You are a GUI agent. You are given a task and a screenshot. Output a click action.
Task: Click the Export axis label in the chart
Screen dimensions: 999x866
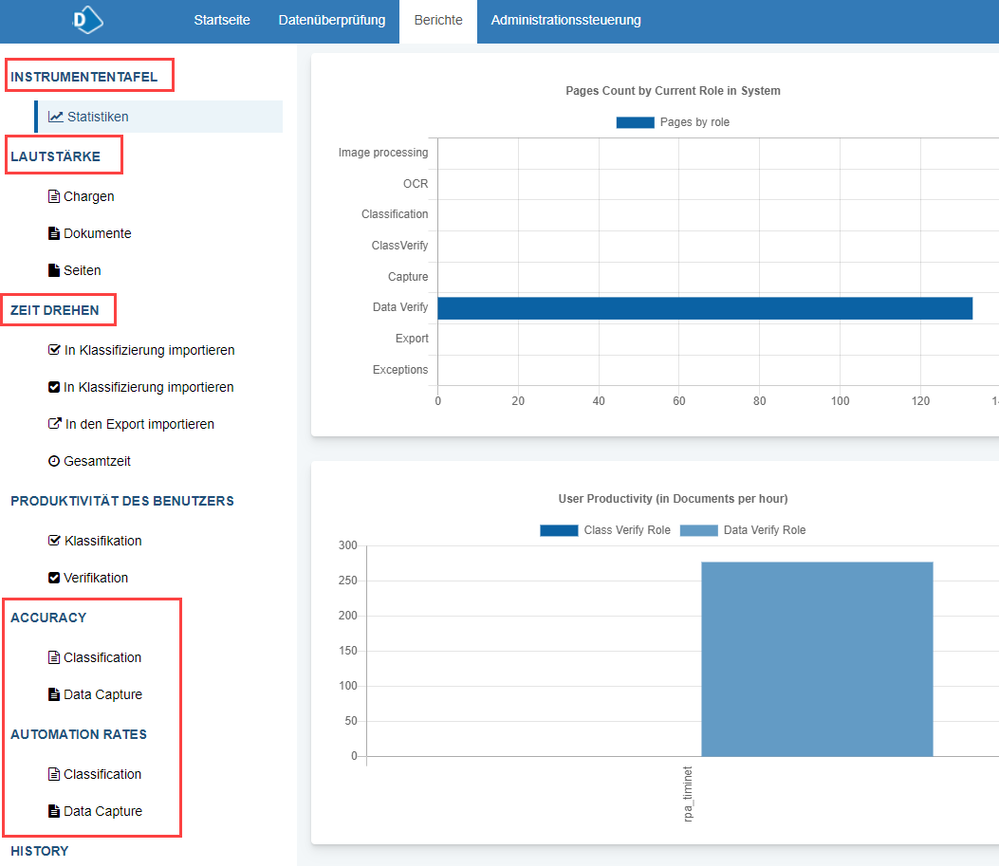coord(412,338)
